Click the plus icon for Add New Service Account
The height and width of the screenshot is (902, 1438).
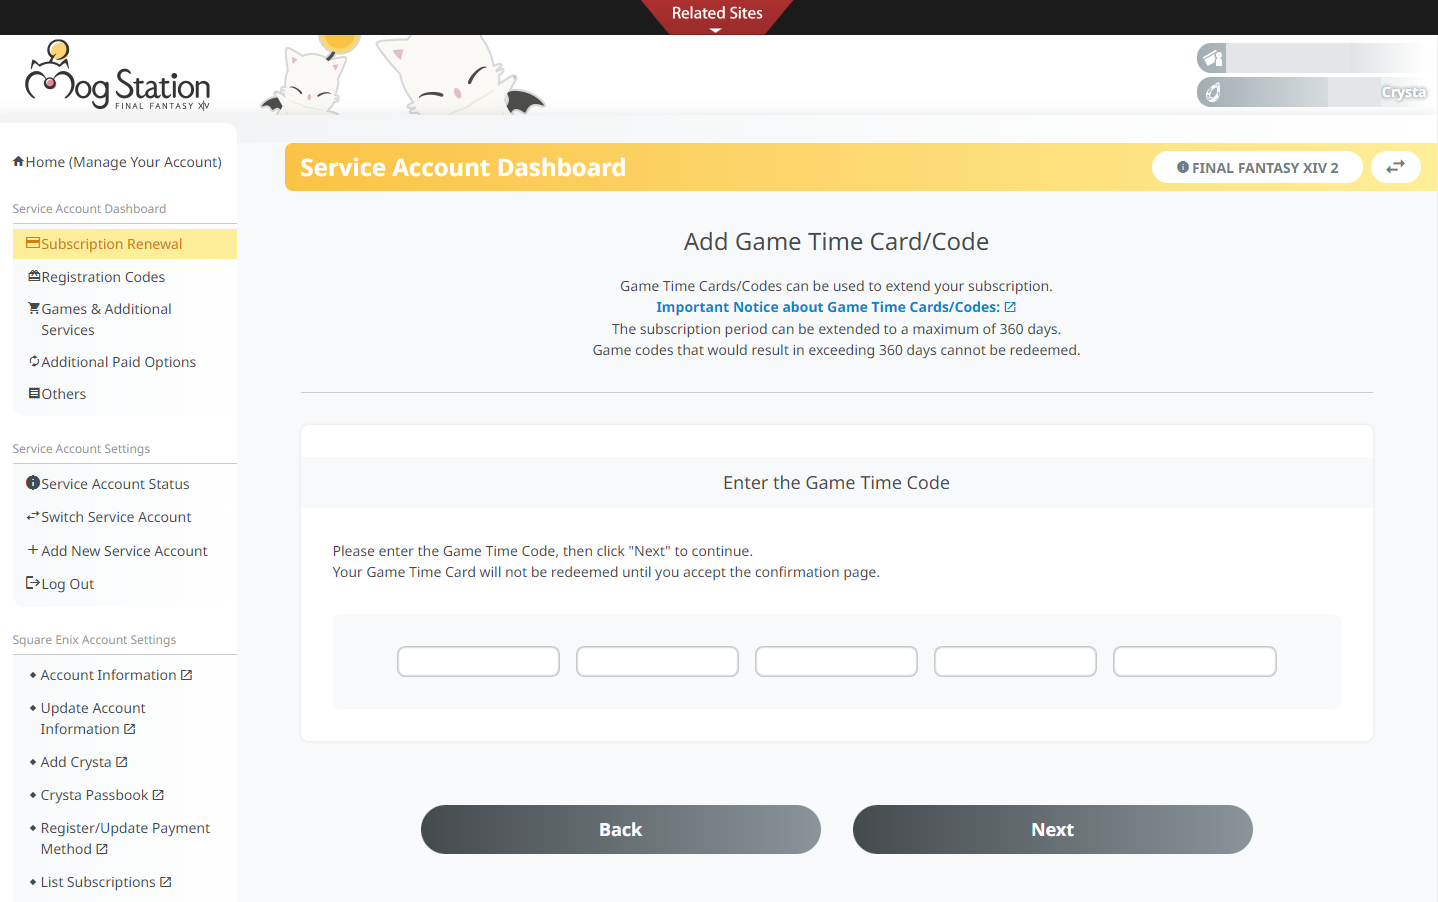point(33,550)
